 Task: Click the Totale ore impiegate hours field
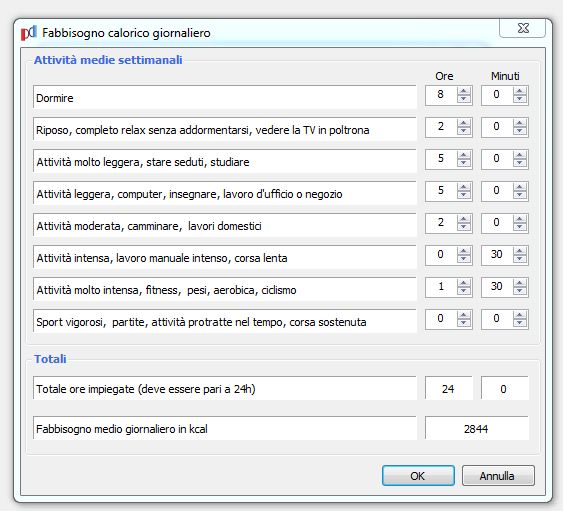click(448, 389)
